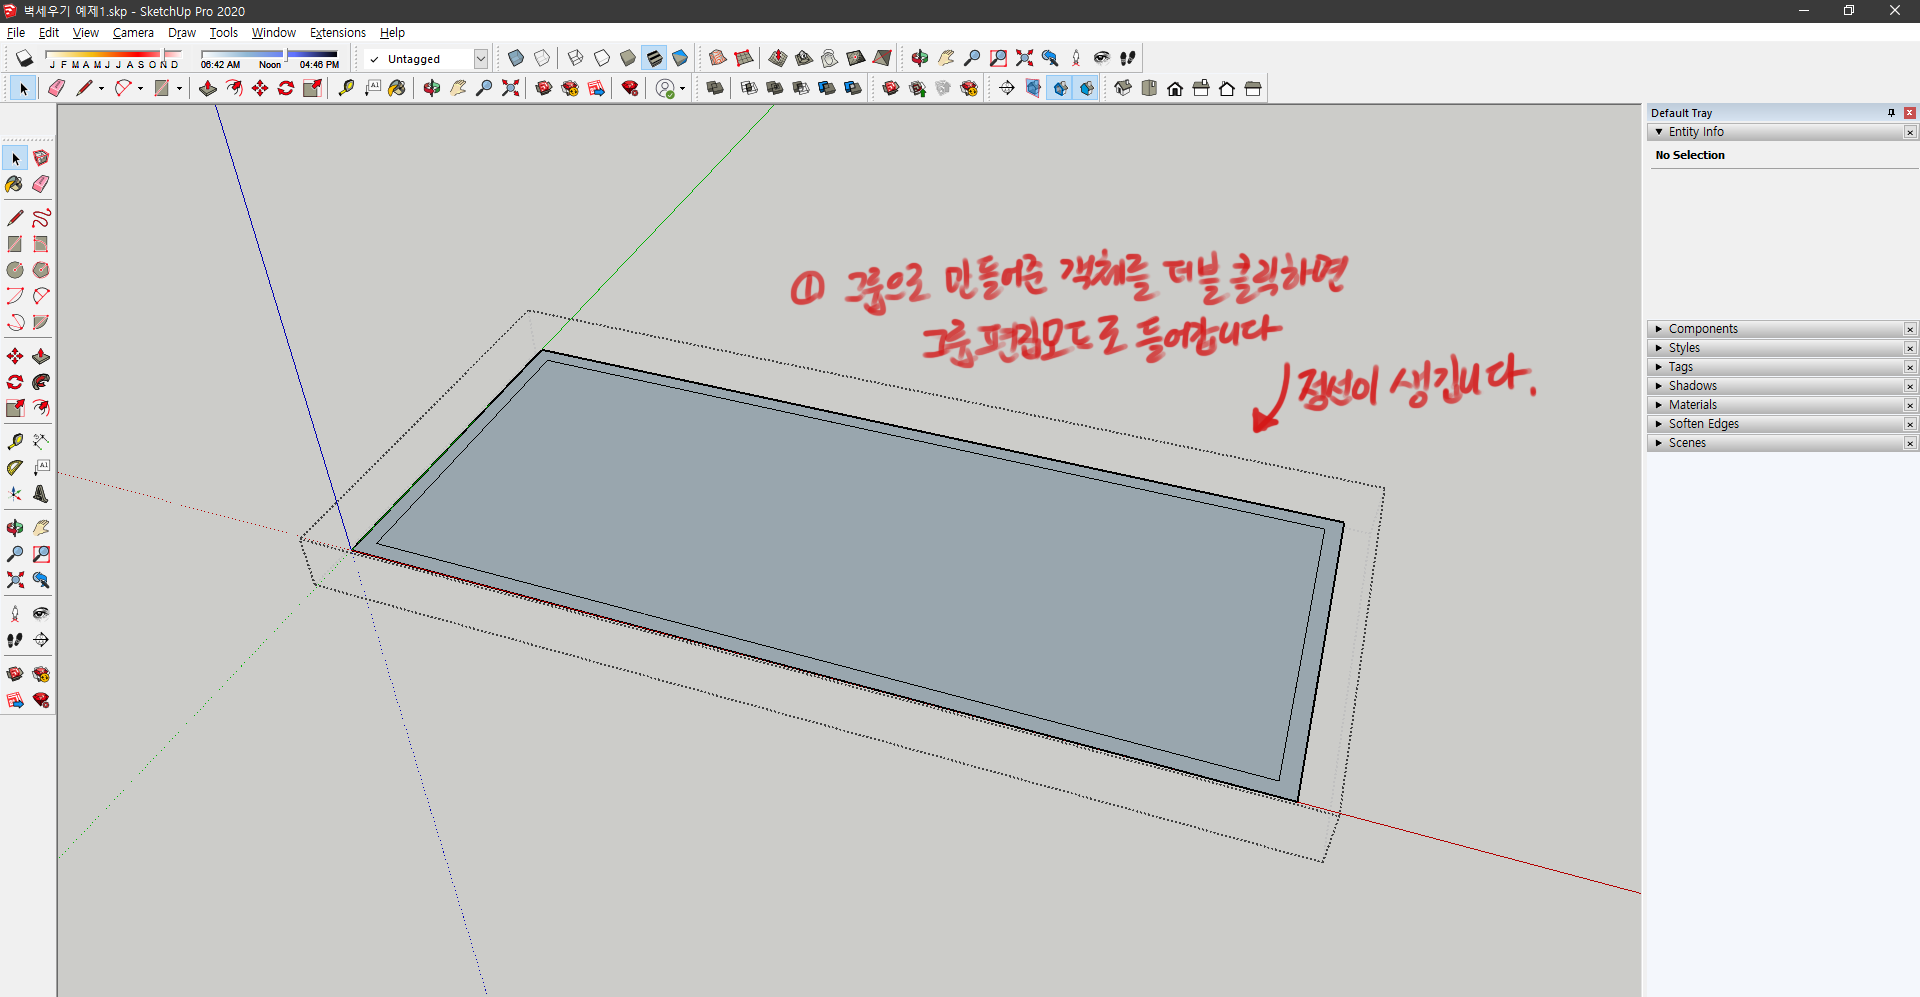Open the tag selection dropdown showing Untagged
Screen dimensions: 1920x997
point(481,58)
